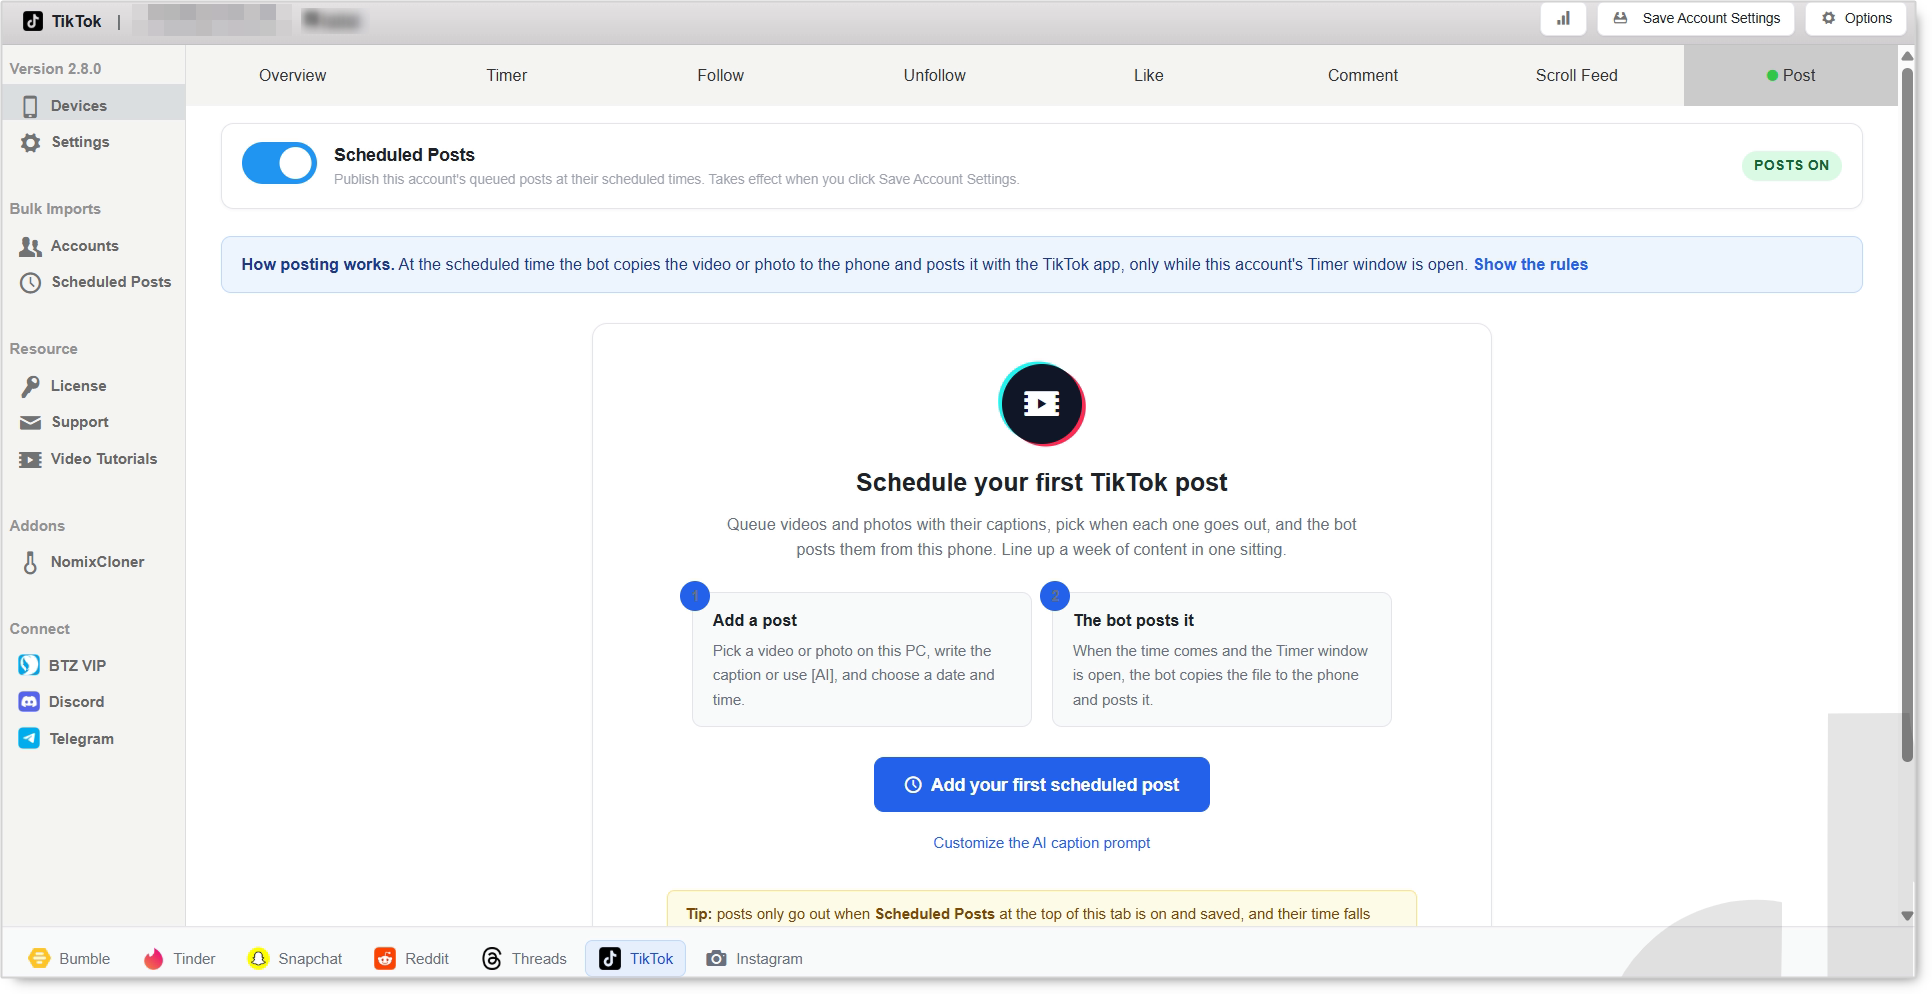Click the Video Tutorials film icon

pos(31,460)
